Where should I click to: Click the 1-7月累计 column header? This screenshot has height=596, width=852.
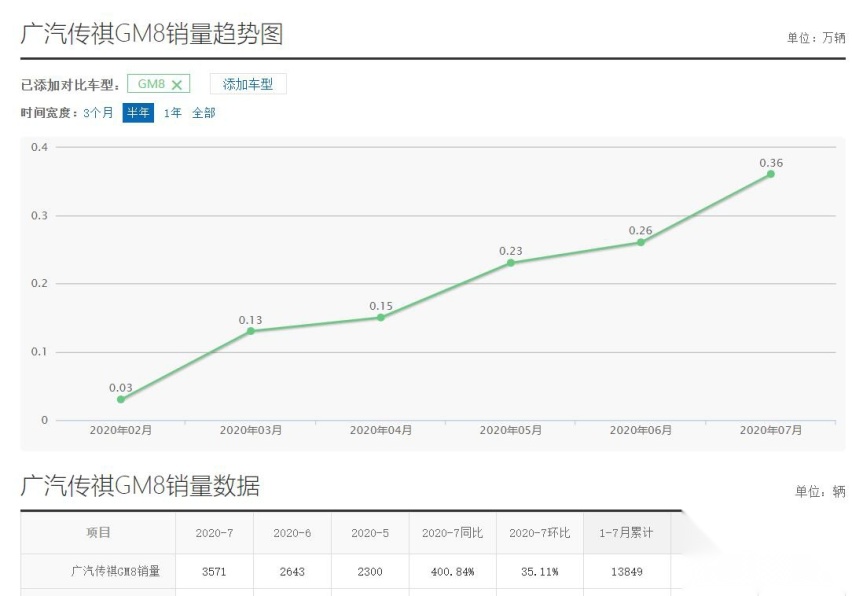point(627,533)
